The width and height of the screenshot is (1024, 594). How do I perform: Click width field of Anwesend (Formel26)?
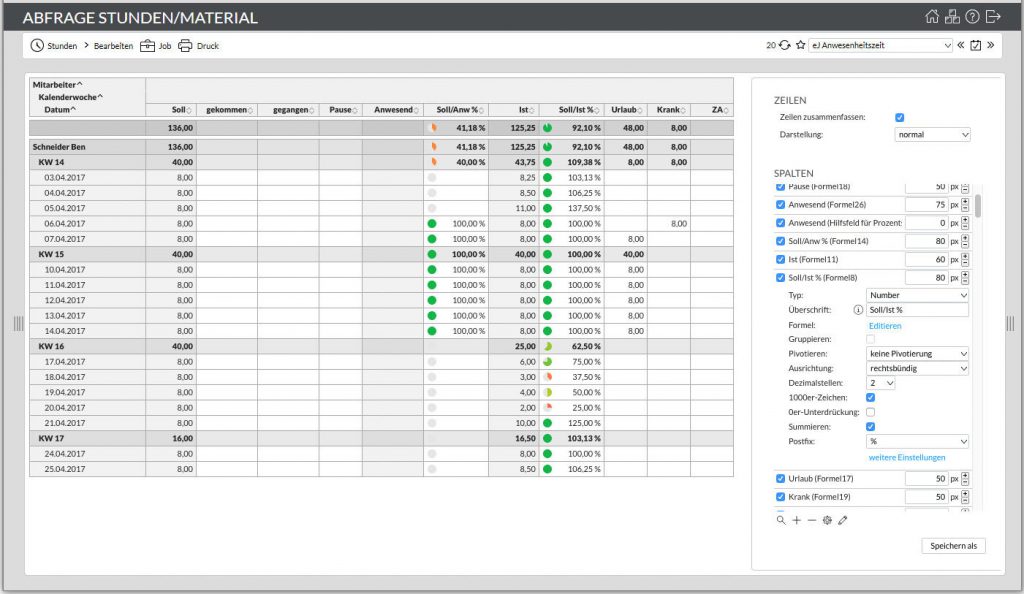(927, 204)
